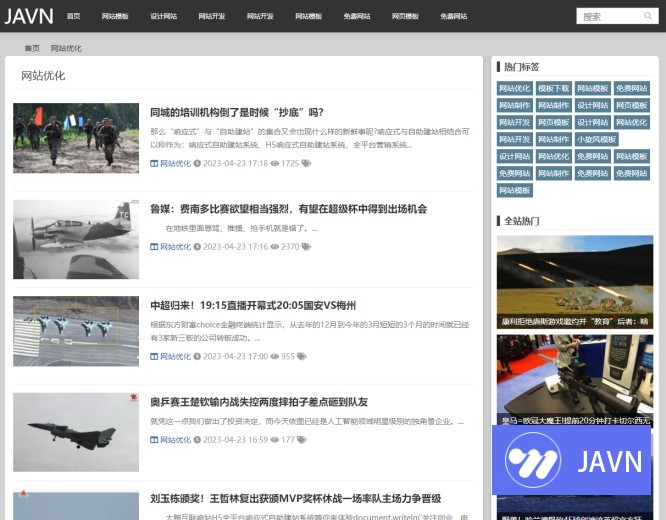Open the propeller aircraft thumbnail image
The height and width of the screenshot is (520, 666).
click(76, 239)
